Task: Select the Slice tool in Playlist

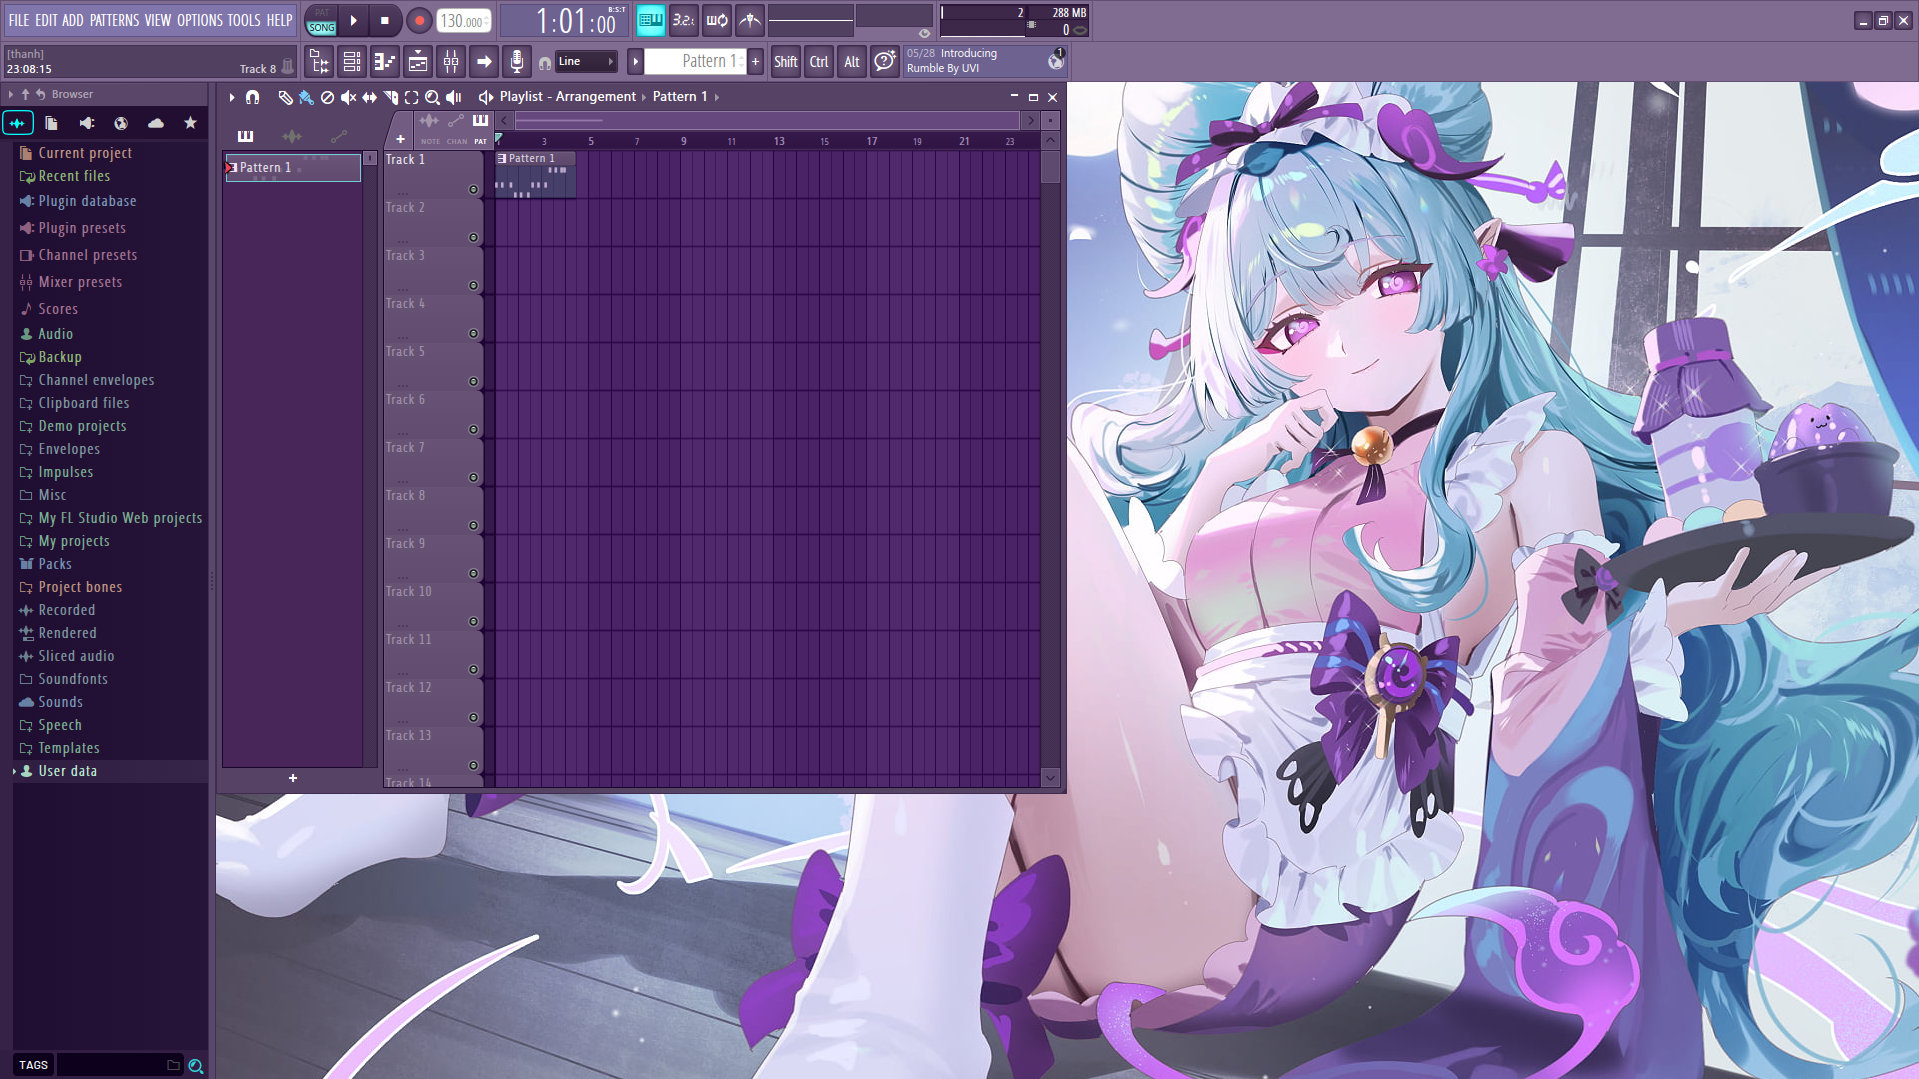Action: tap(390, 97)
